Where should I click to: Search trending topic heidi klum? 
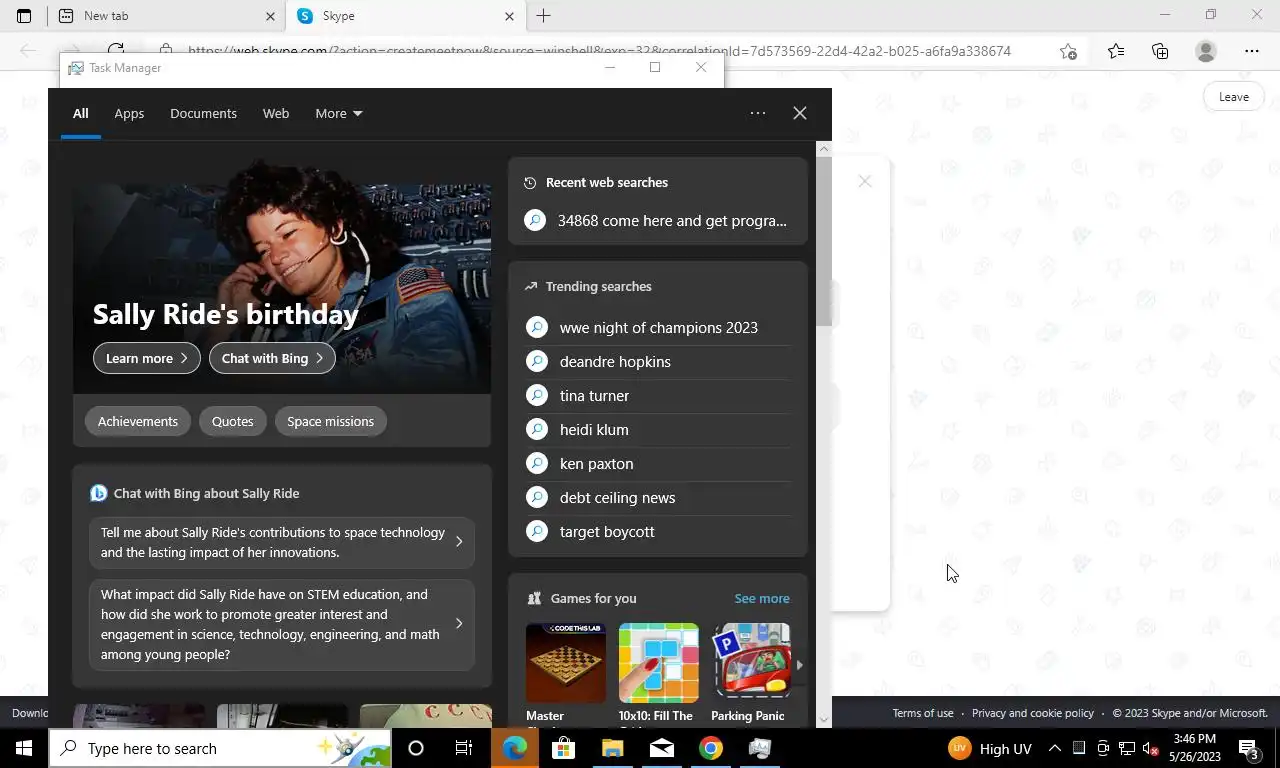tap(657, 429)
